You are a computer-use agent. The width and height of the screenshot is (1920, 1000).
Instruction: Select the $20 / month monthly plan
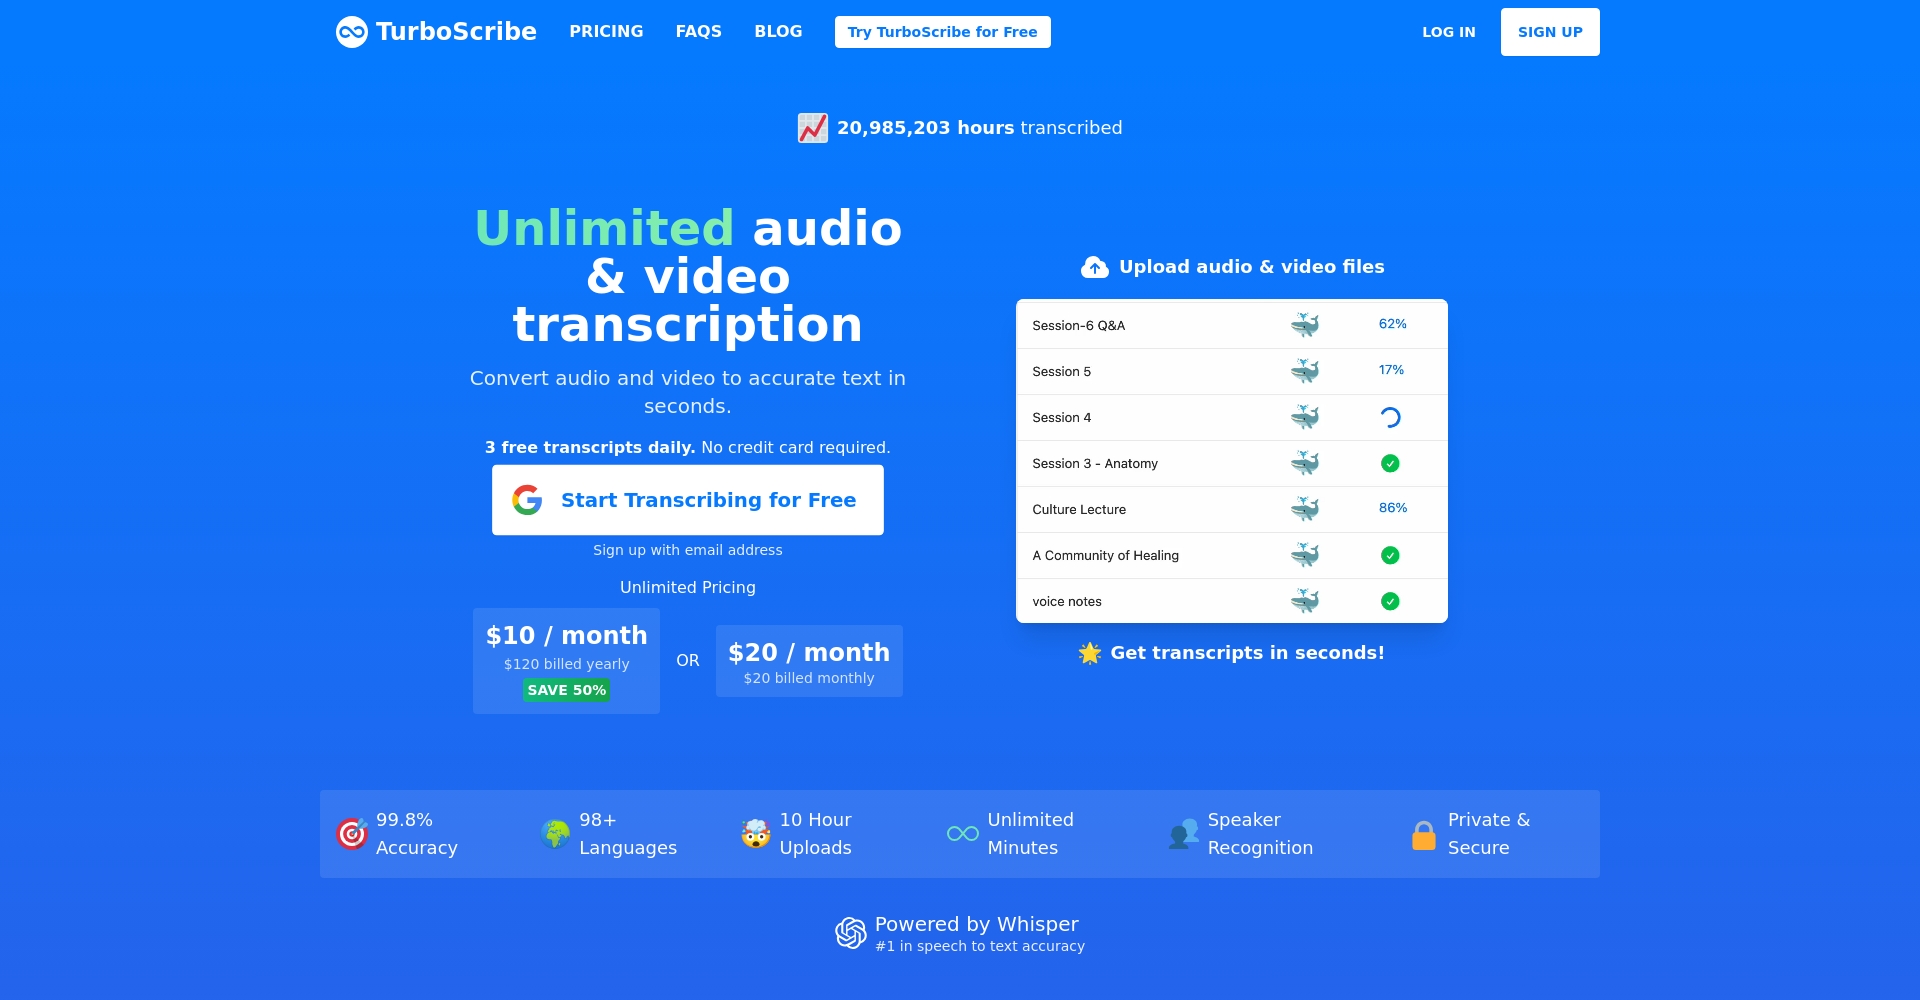pos(809,661)
